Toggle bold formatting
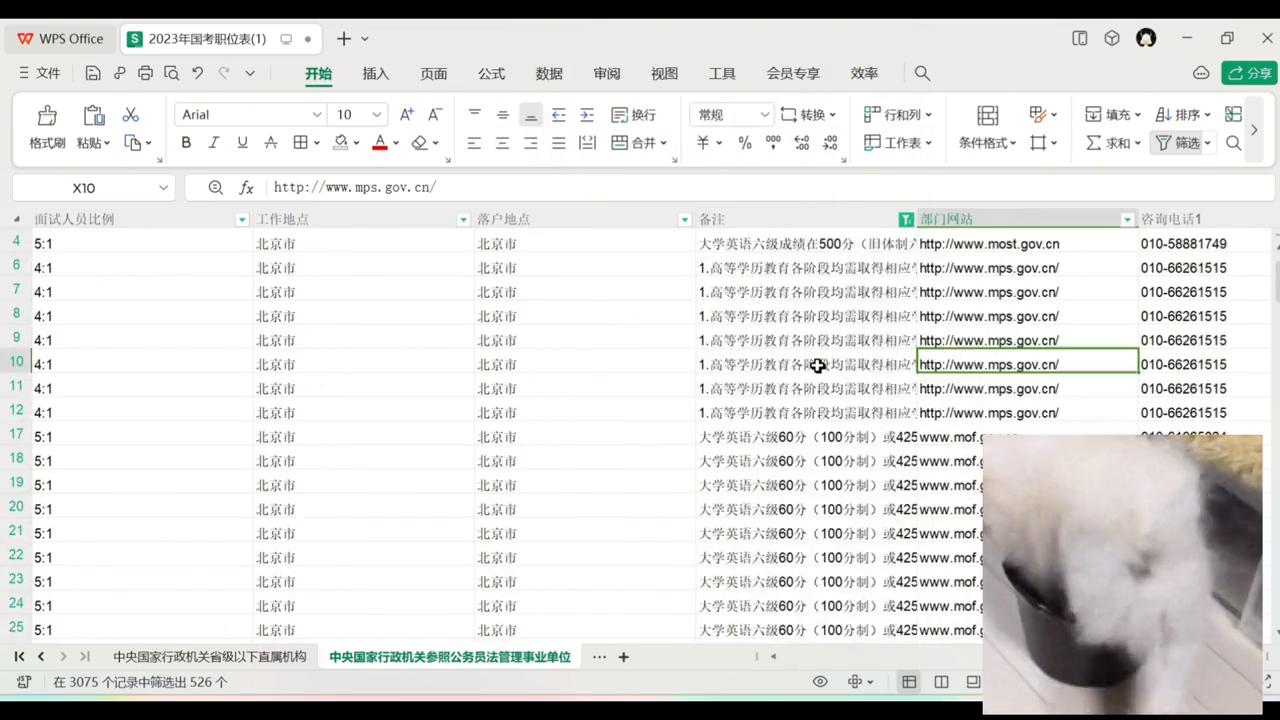 click(x=186, y=143)
